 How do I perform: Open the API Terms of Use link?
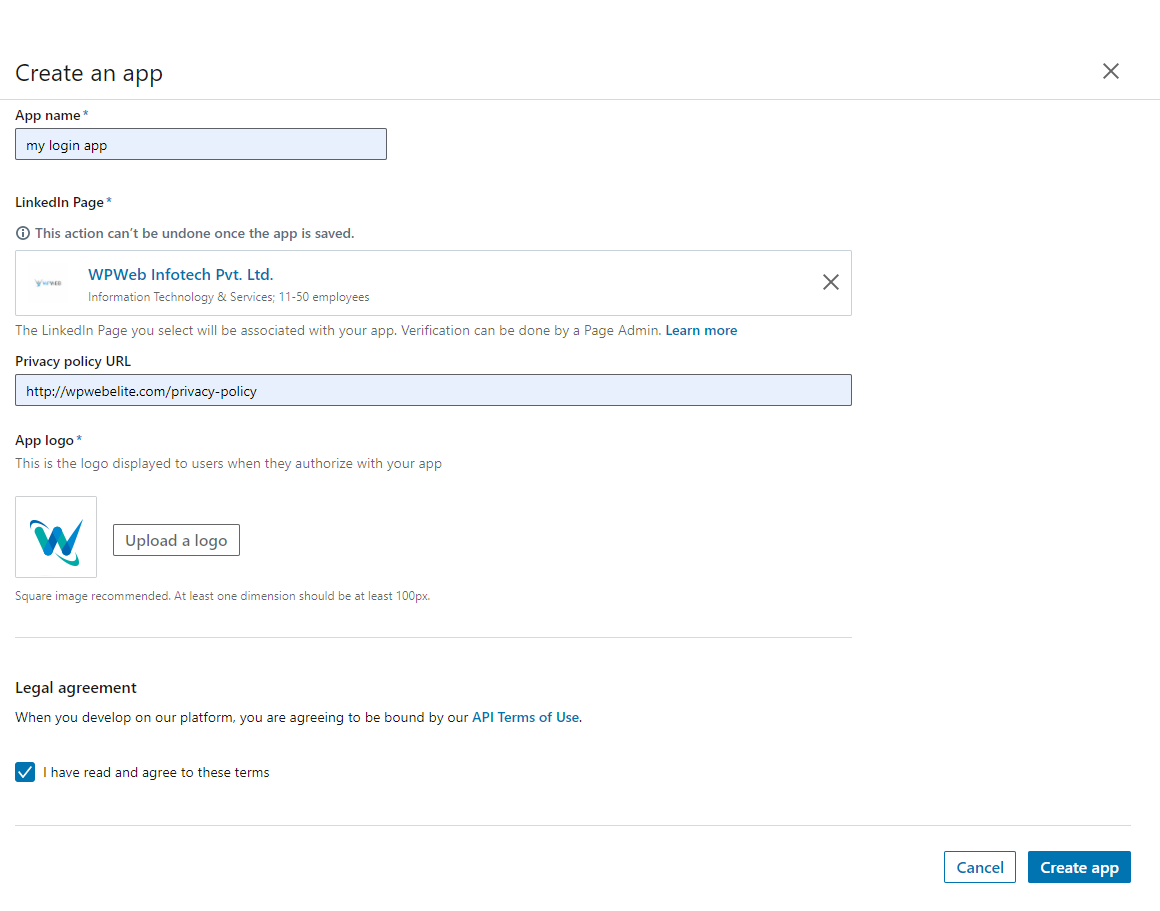click(x=526, y=717)
